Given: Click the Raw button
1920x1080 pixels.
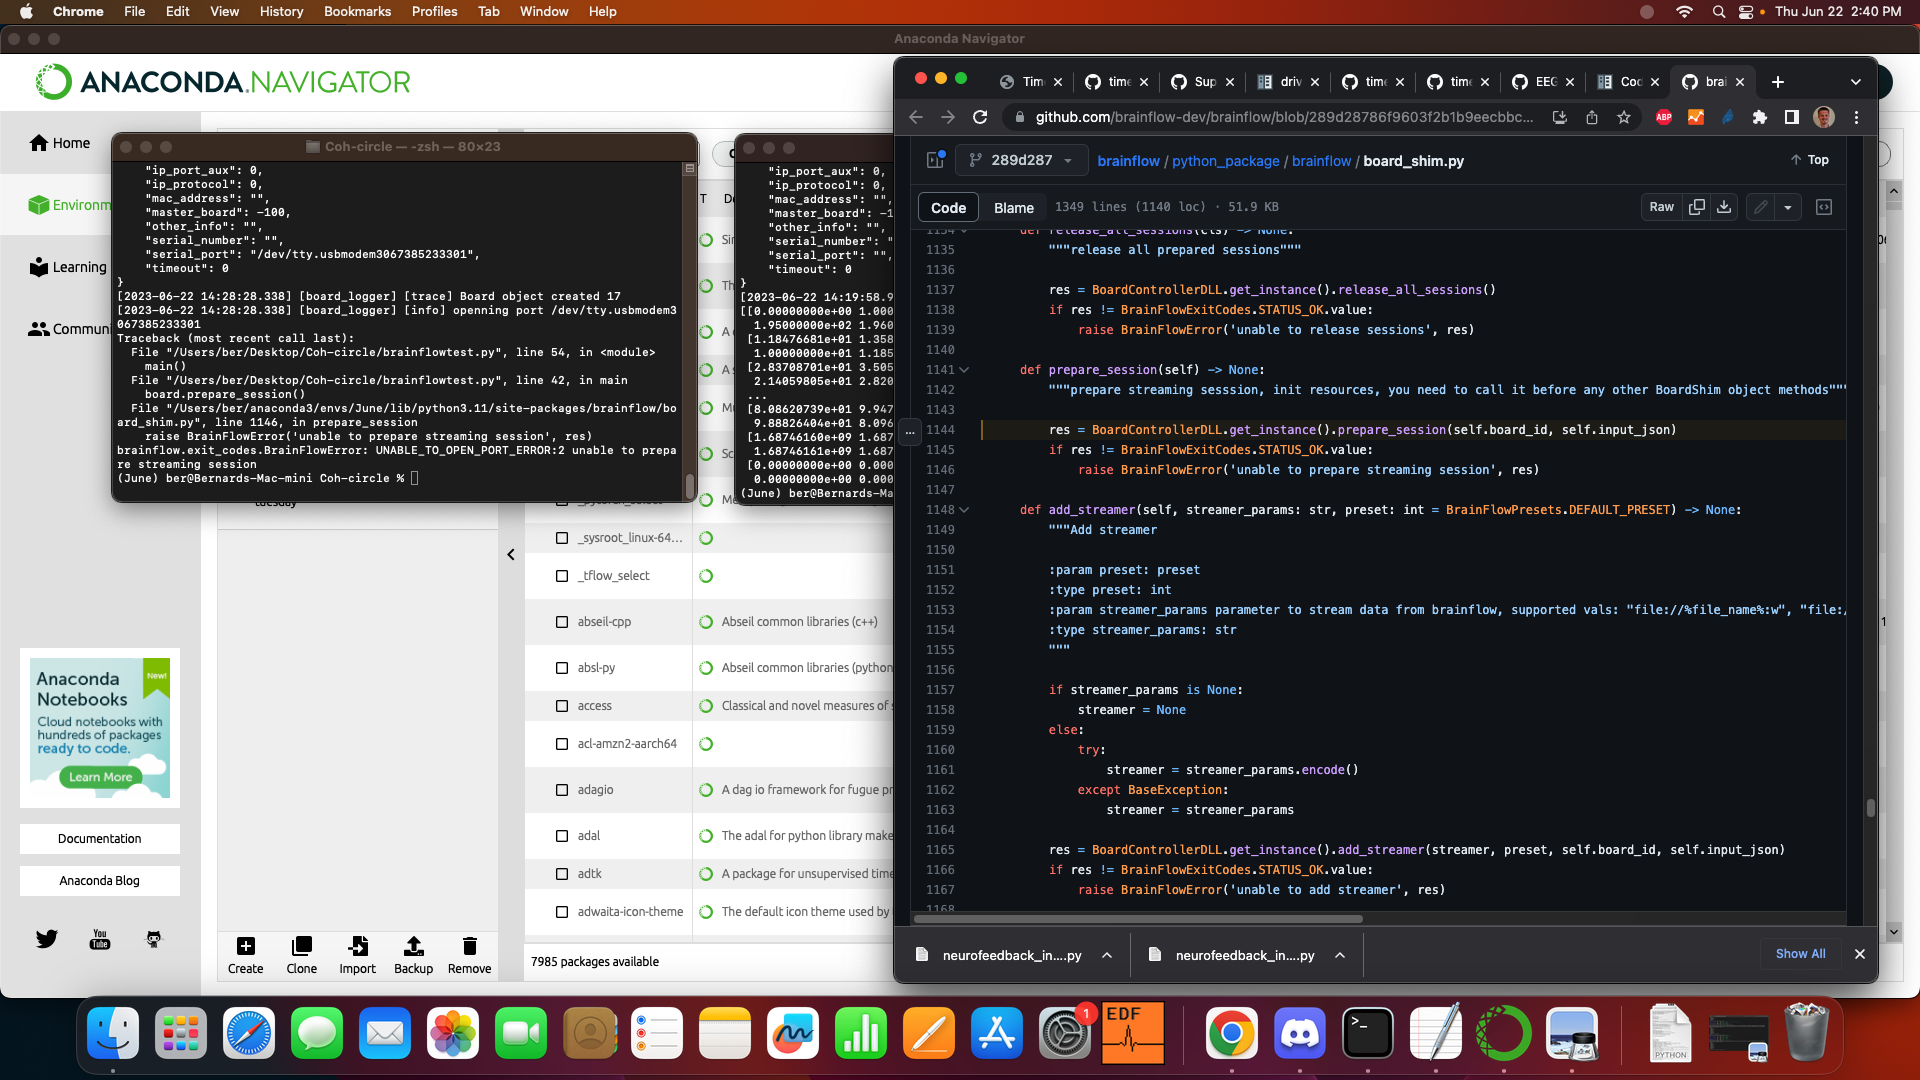Looking at the screenshot, I should [x=1662, y=207].
